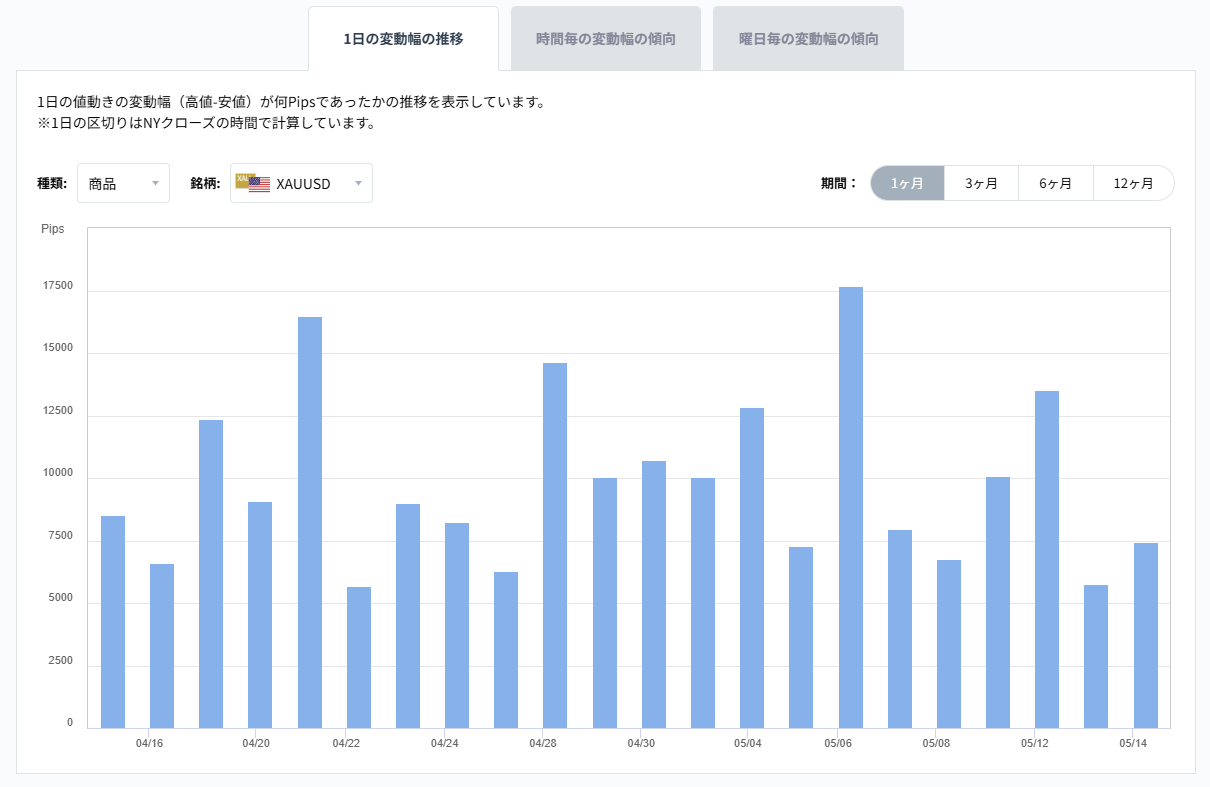
Task: Click the XAUUSD flag icon
Action: coord(253,182)
